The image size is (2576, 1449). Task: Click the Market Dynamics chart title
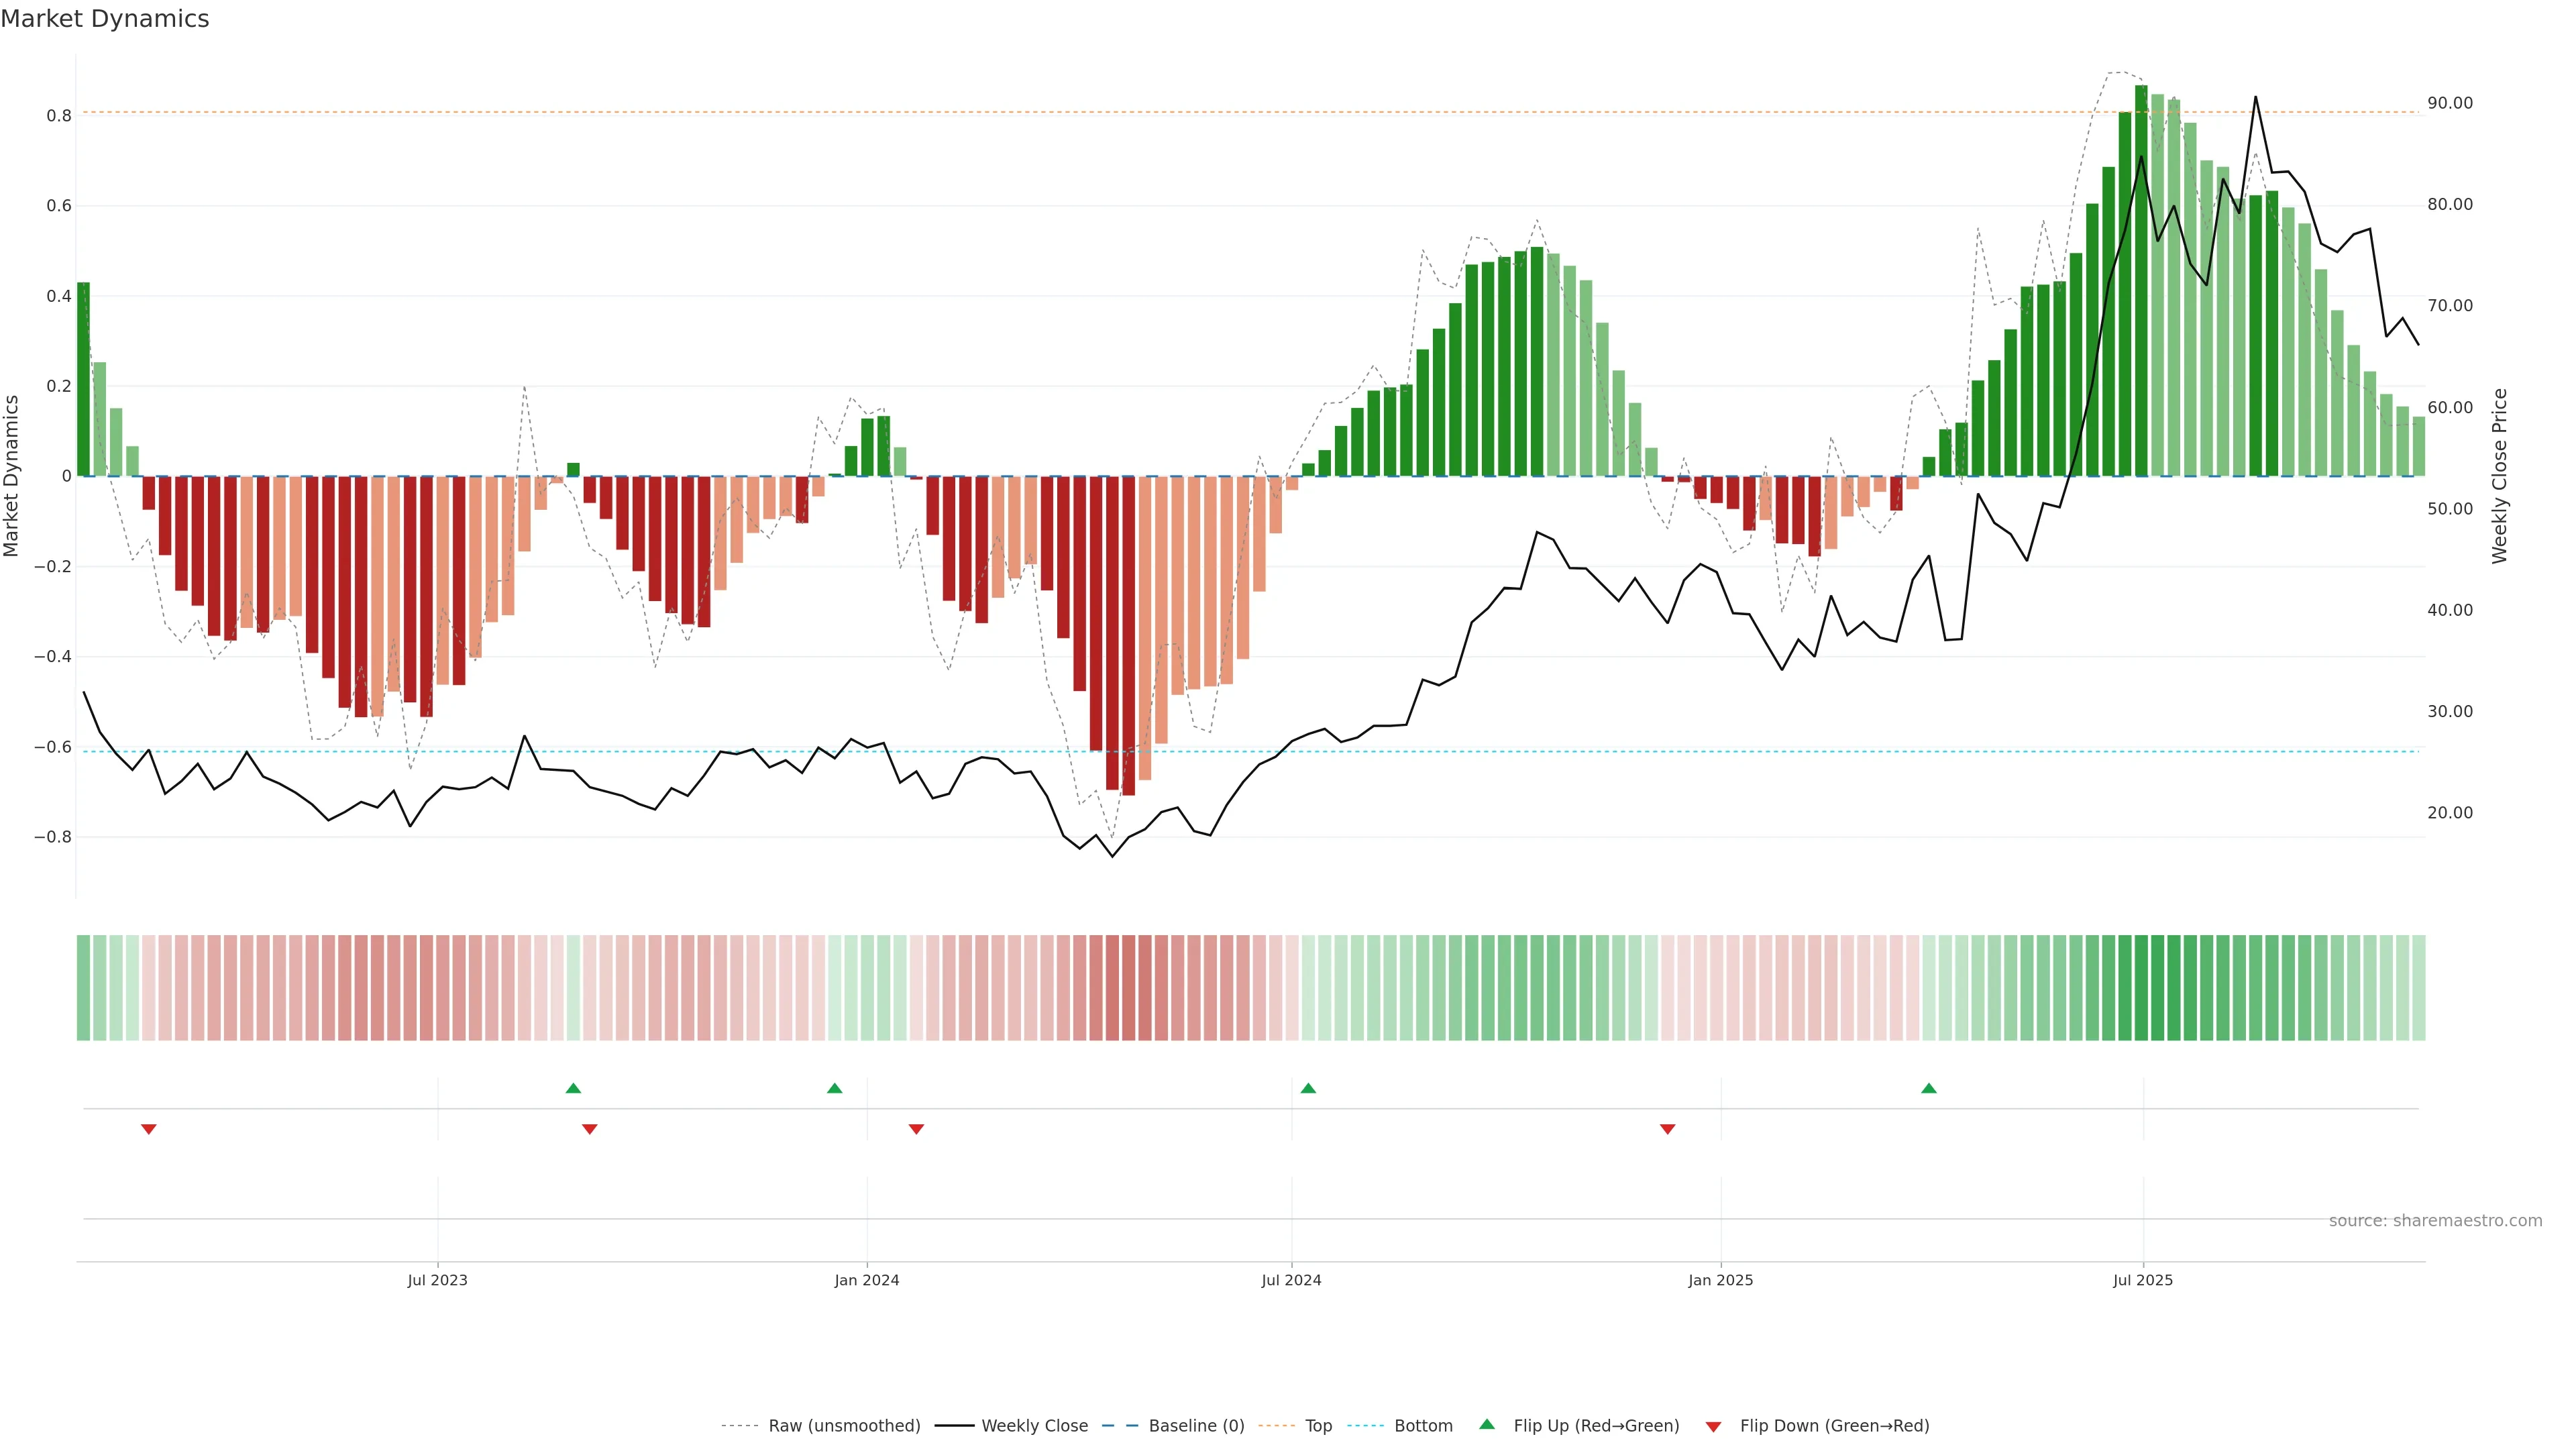105,19
